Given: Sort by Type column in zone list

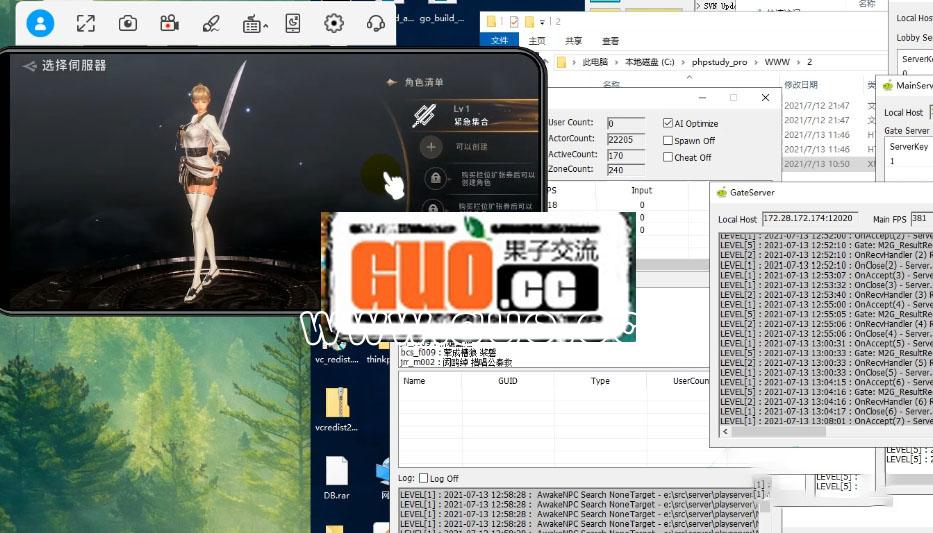Looking at the screenshot, I should click(600, 381).
